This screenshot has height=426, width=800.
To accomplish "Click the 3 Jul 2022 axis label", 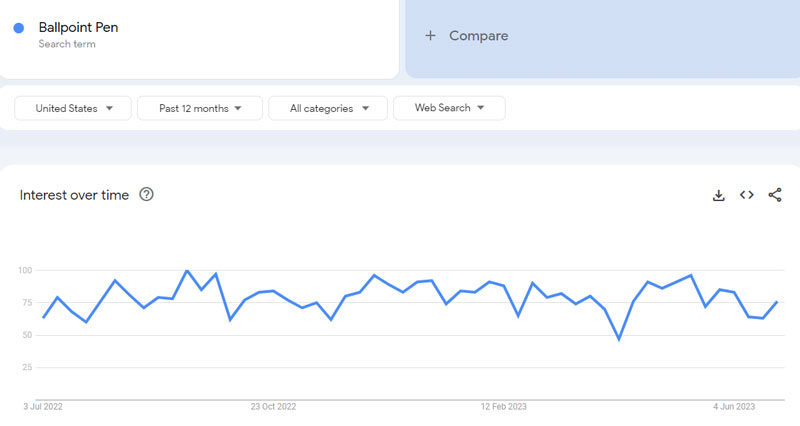I will pyautogui.click(x=44, y=406).
